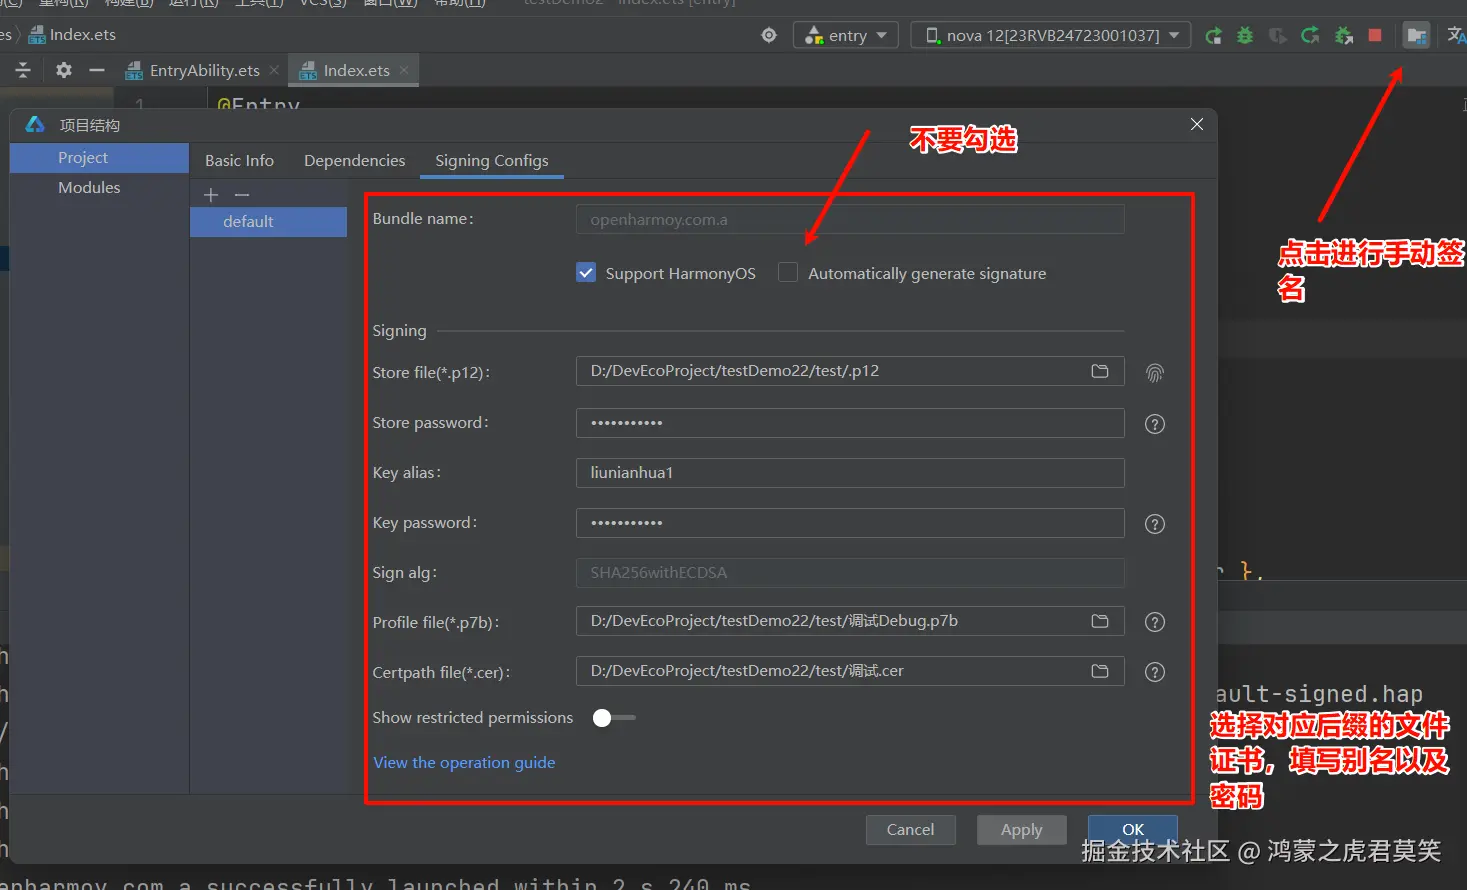
Task: Open the nova 12 device dropdown
Action: 1051,35
